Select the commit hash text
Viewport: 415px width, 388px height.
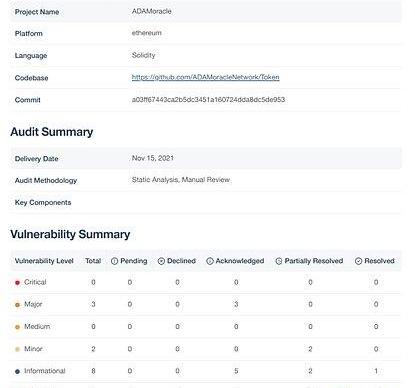tap(208, 99)
